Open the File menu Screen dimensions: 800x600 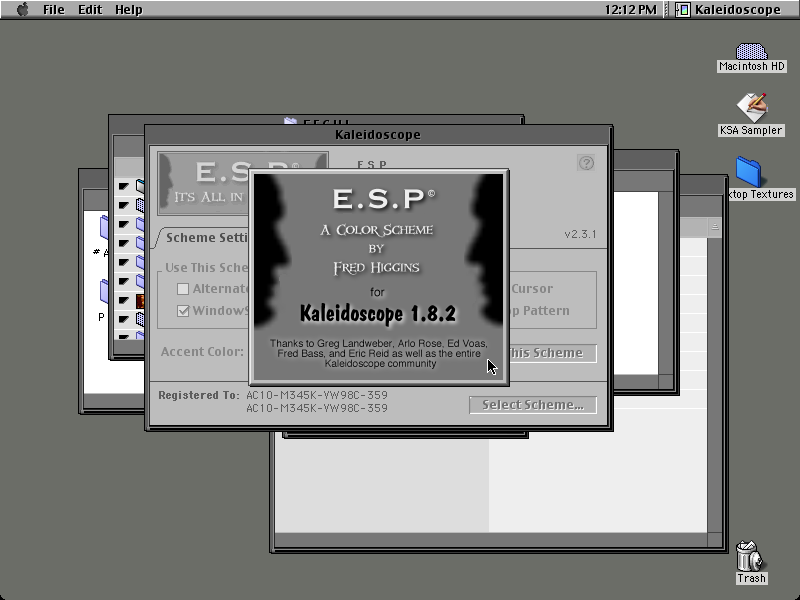point(54,10)
